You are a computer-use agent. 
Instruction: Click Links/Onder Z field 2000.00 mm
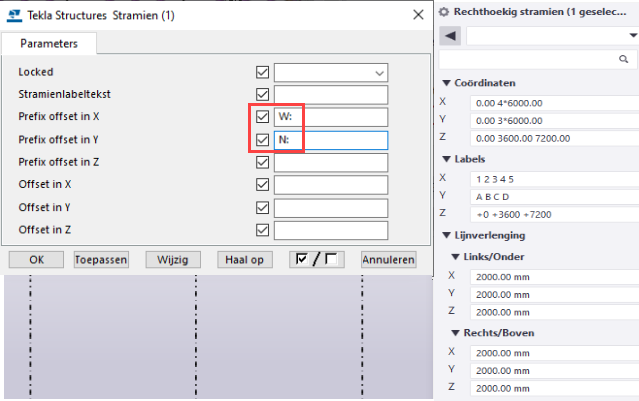click(555, 313)
